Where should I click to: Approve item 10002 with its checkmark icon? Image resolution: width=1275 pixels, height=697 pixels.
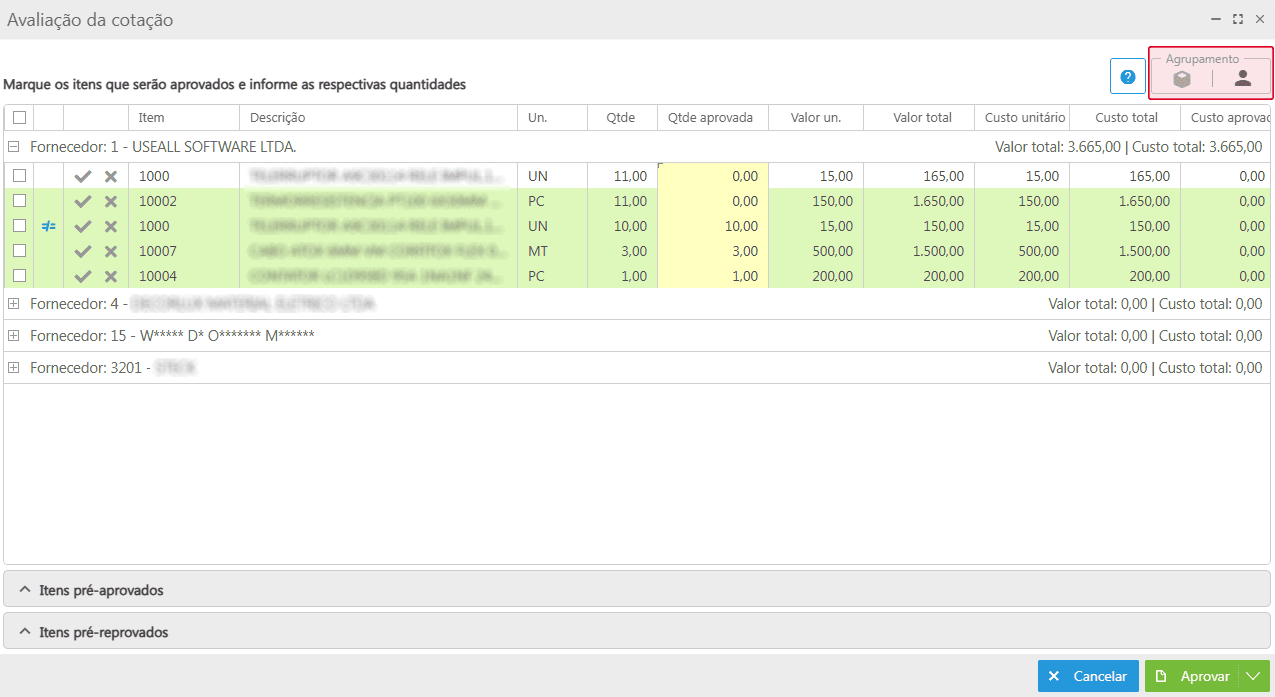pos(83,201)
